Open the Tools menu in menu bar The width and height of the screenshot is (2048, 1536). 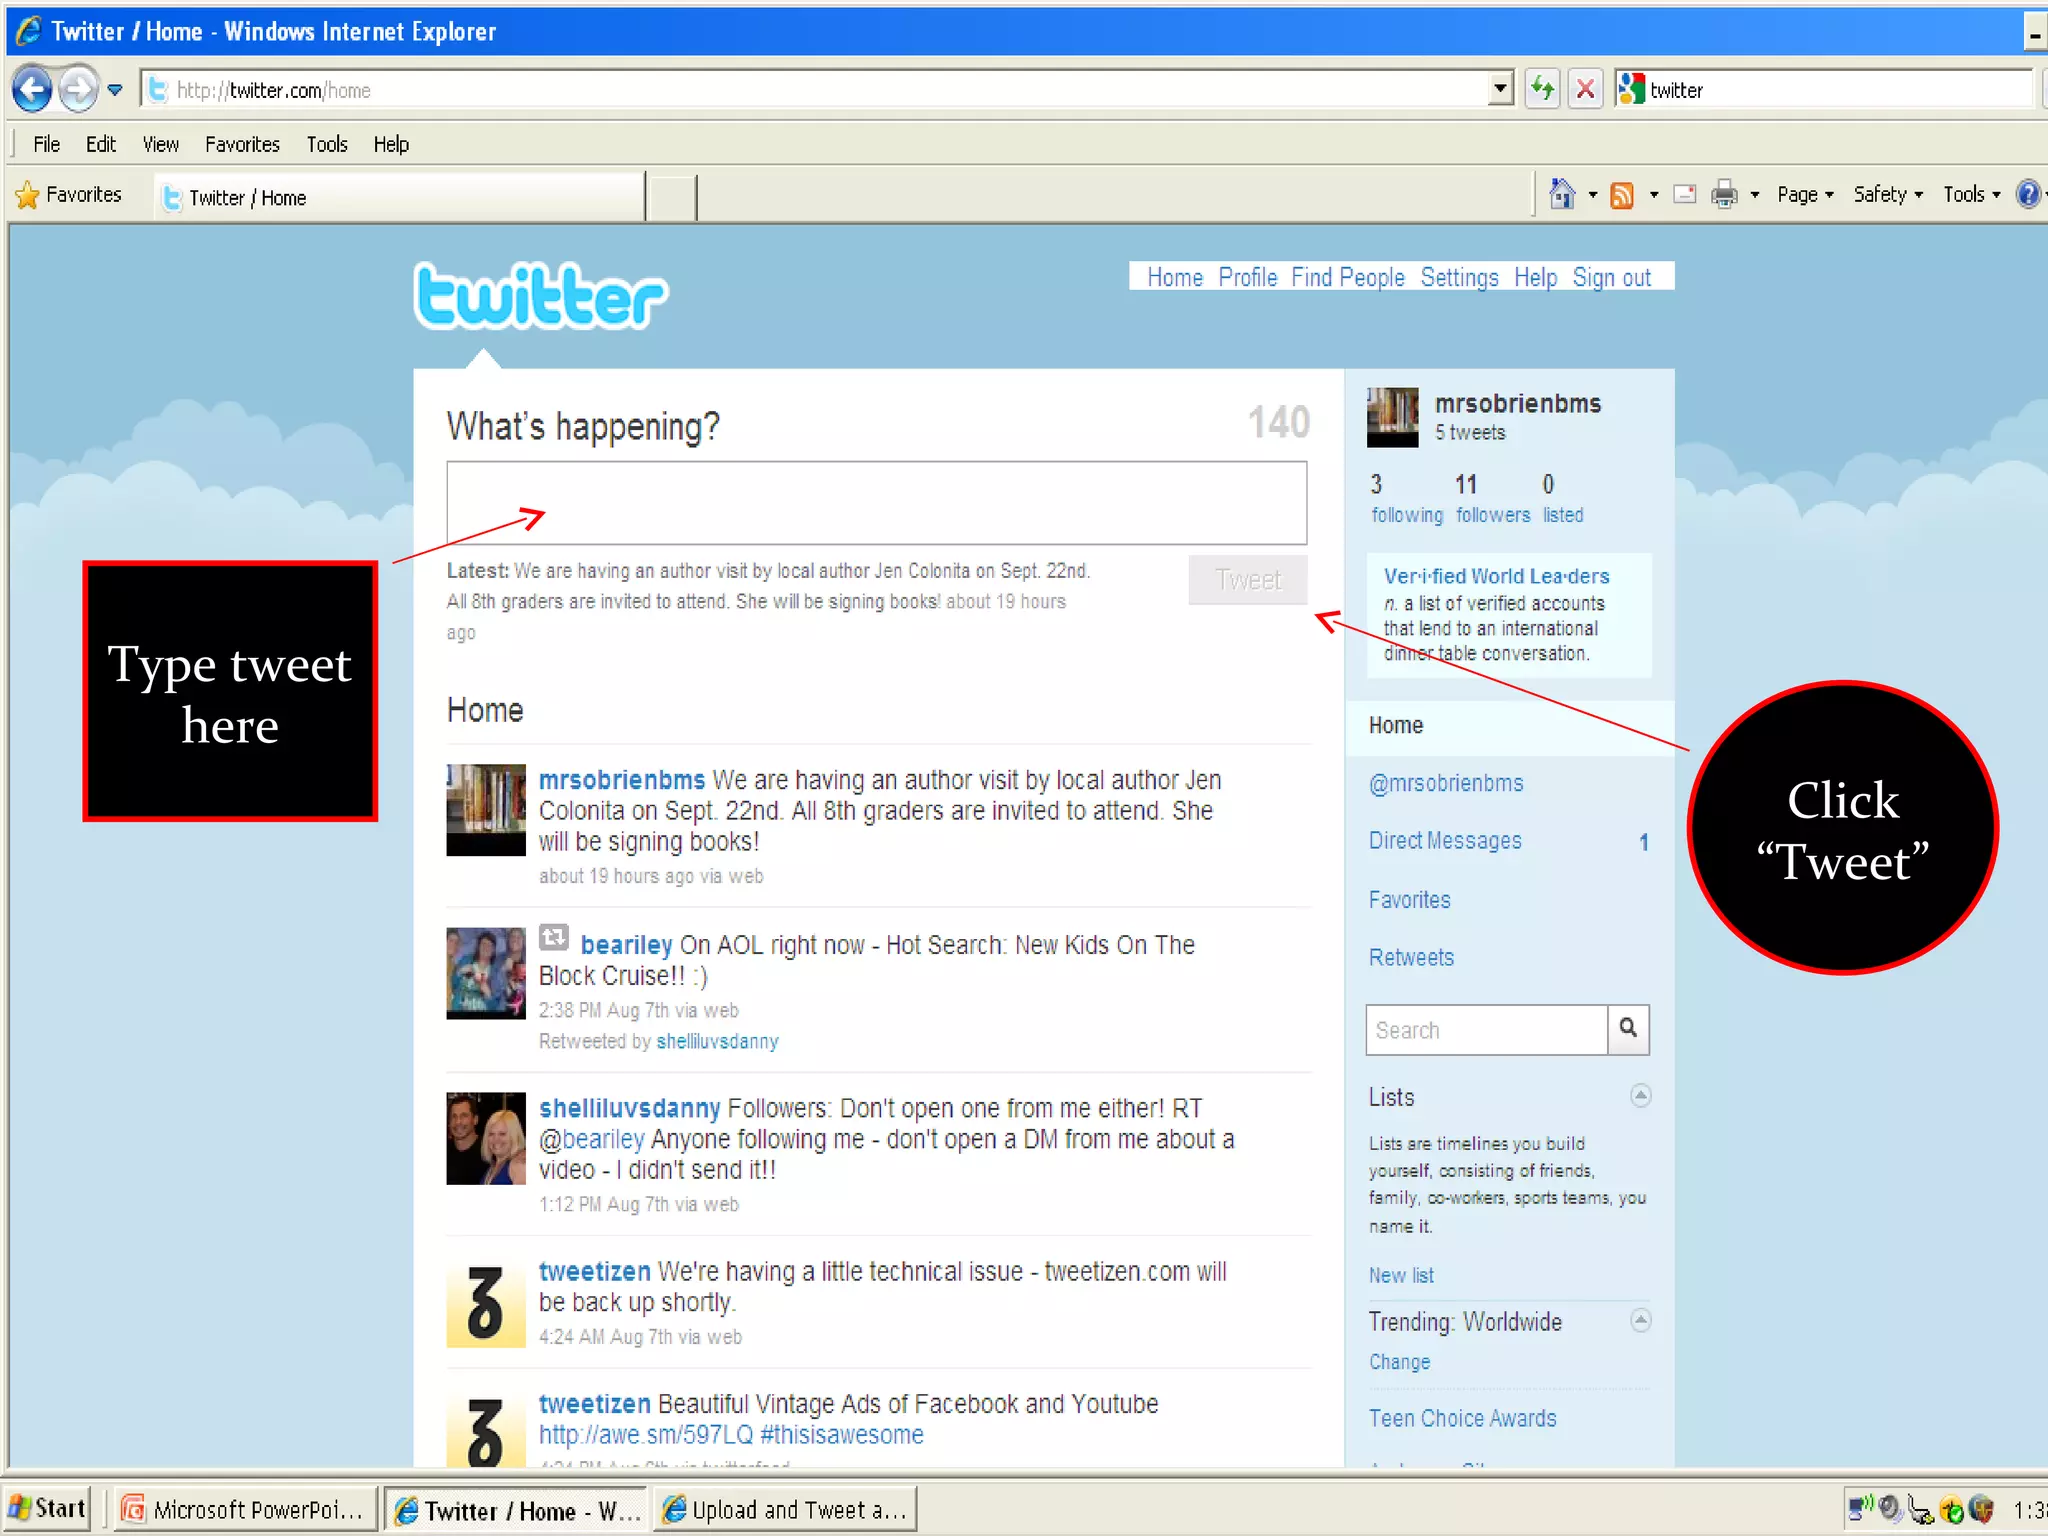tap(327, 144)
